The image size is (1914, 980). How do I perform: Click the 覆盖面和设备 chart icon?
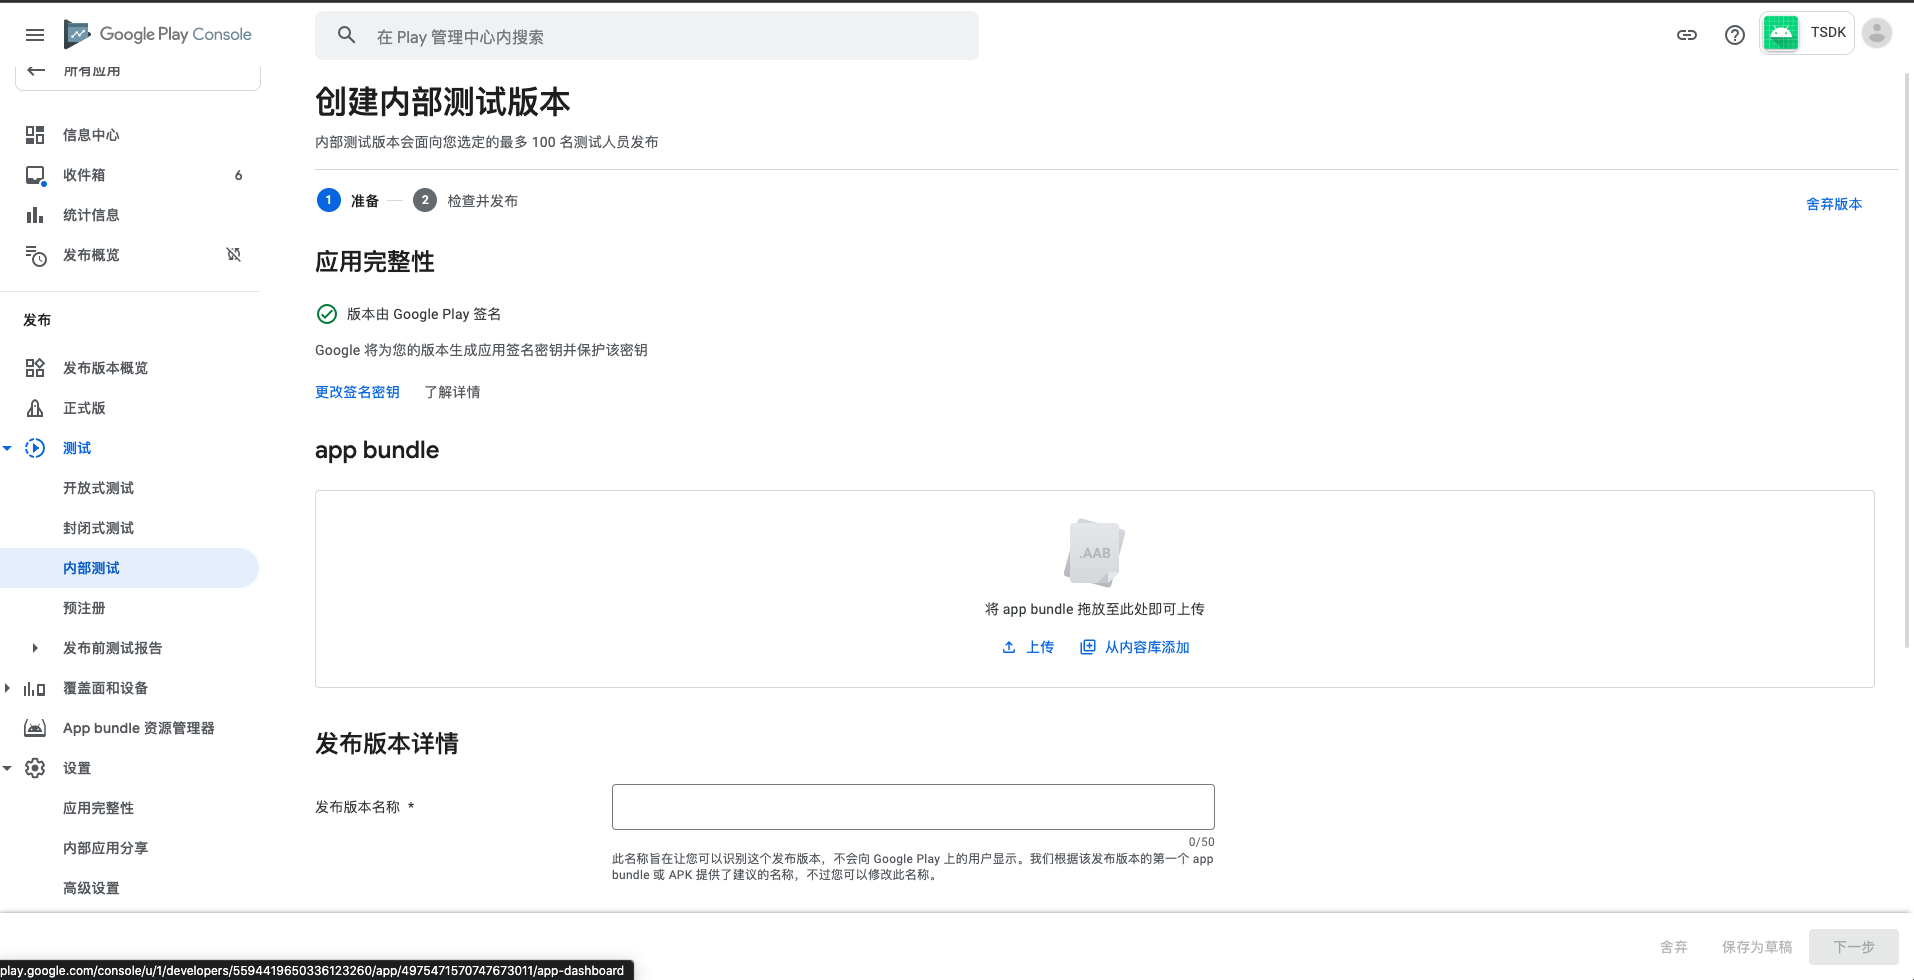[35, 688]
